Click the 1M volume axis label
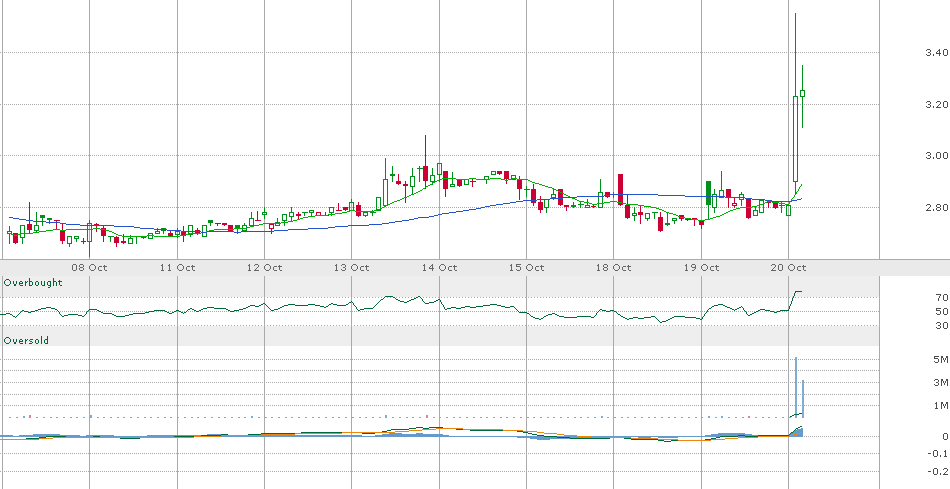Image resolution: width=950 pixels, height=489 pixels. [x=942, y=405]
